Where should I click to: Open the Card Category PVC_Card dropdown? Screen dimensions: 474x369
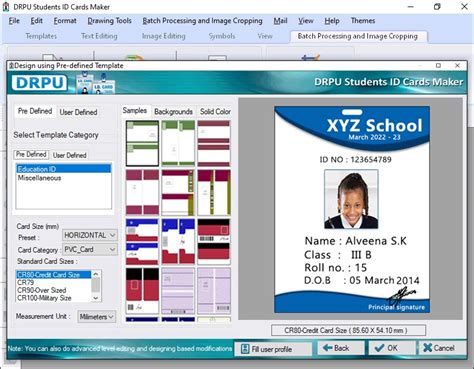point(90,249)
